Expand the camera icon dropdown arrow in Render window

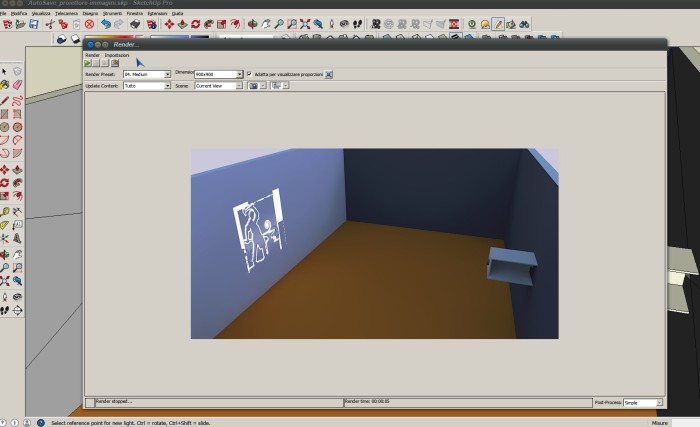[x=263, y=86]
